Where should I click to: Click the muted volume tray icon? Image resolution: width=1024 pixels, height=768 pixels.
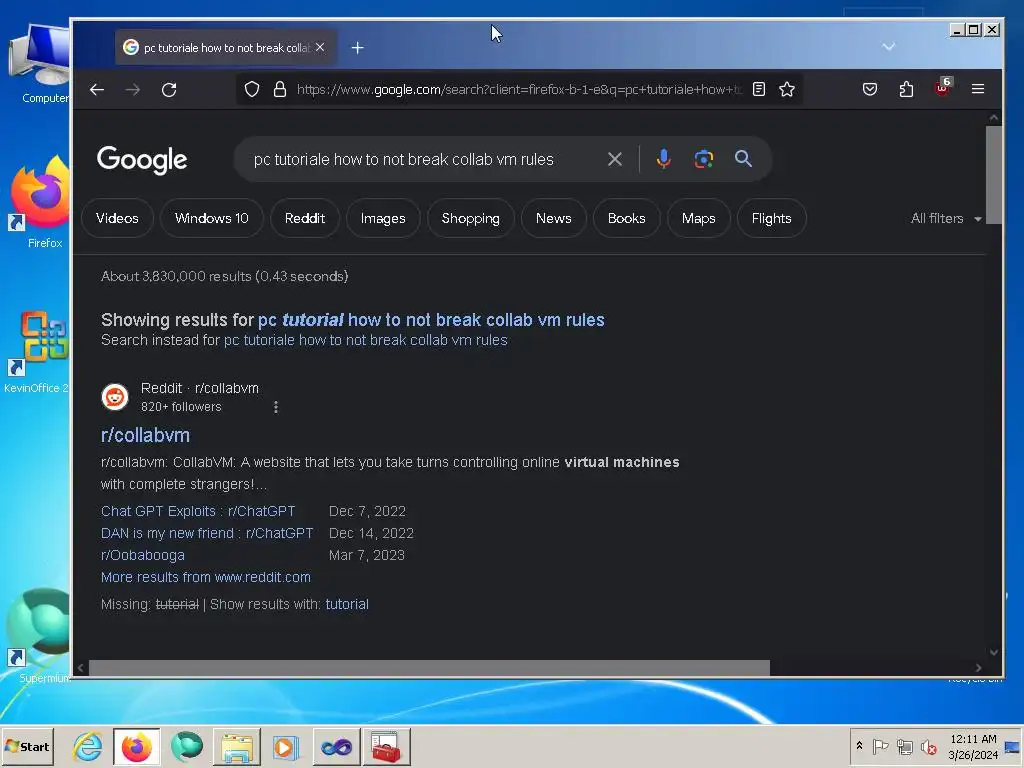coord(928,746)
